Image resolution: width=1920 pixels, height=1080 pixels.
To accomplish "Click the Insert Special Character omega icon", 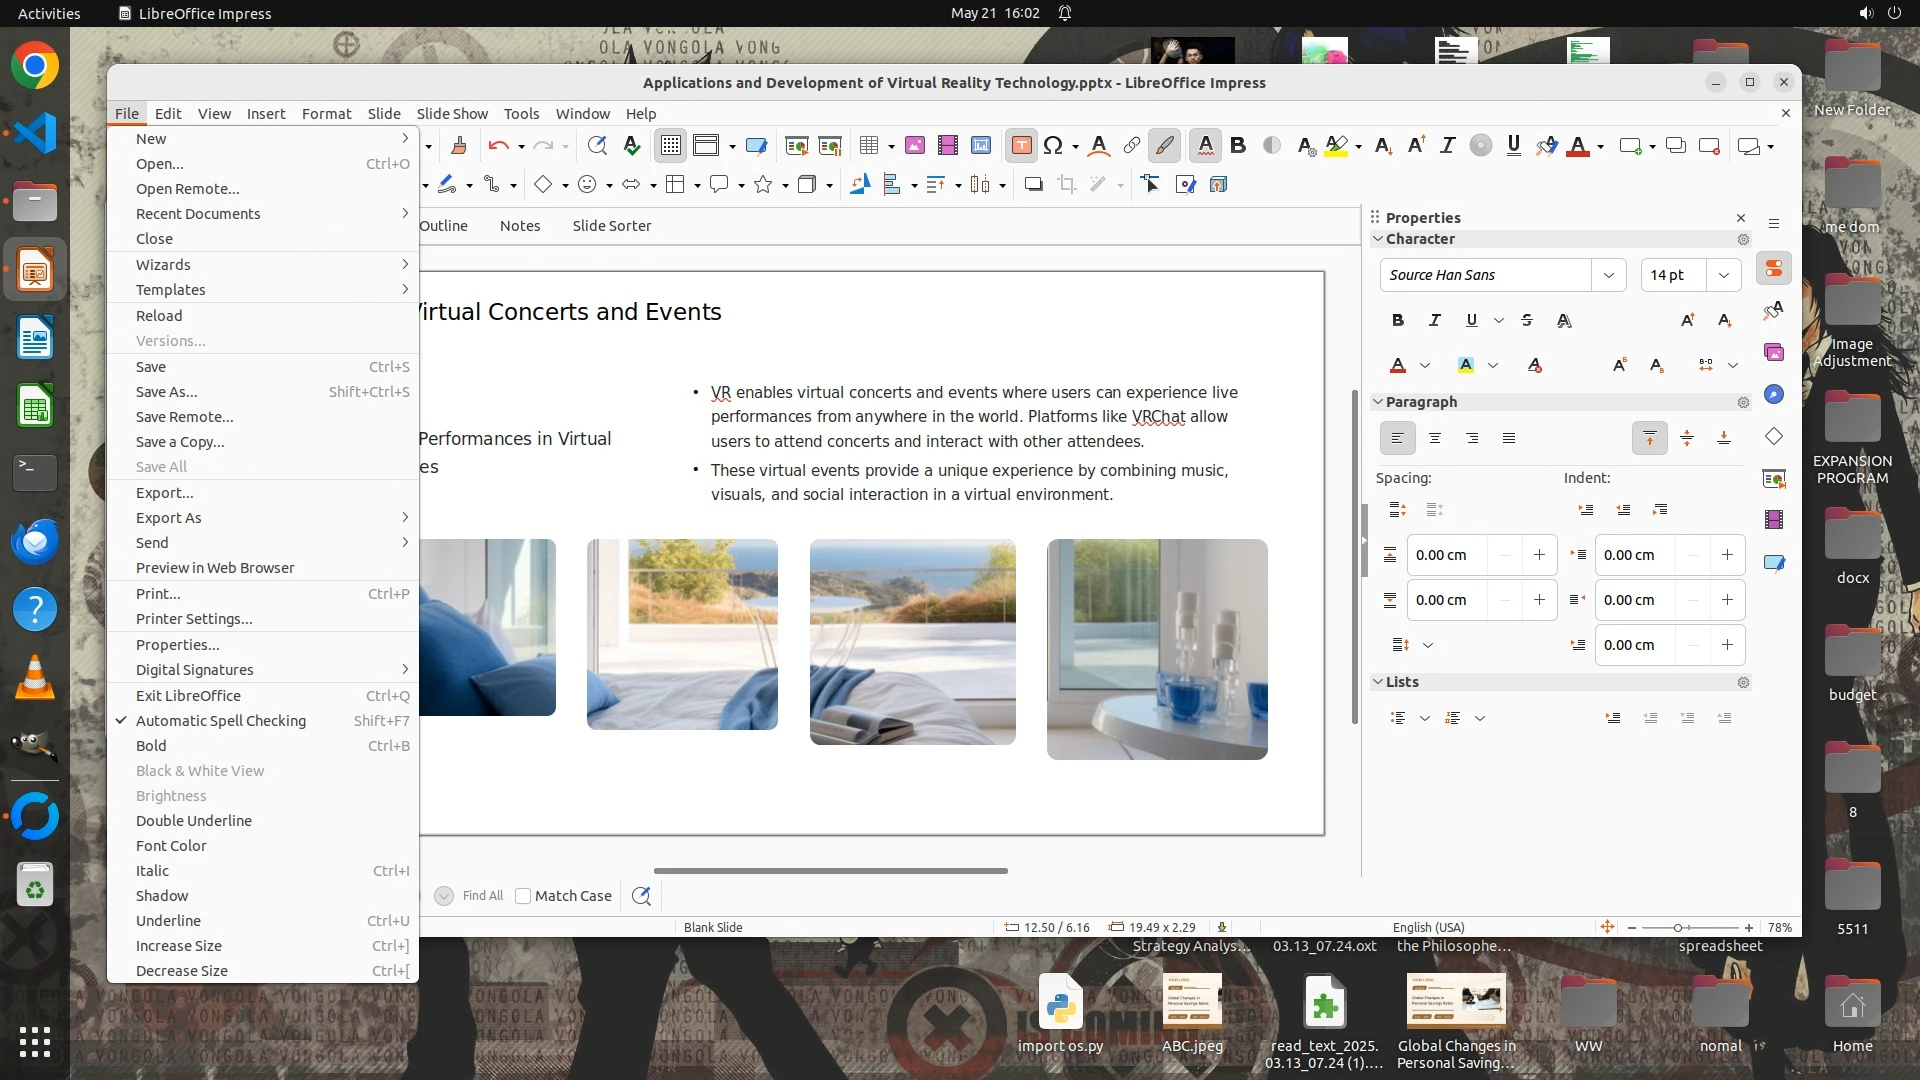I will pos(1052,146).
